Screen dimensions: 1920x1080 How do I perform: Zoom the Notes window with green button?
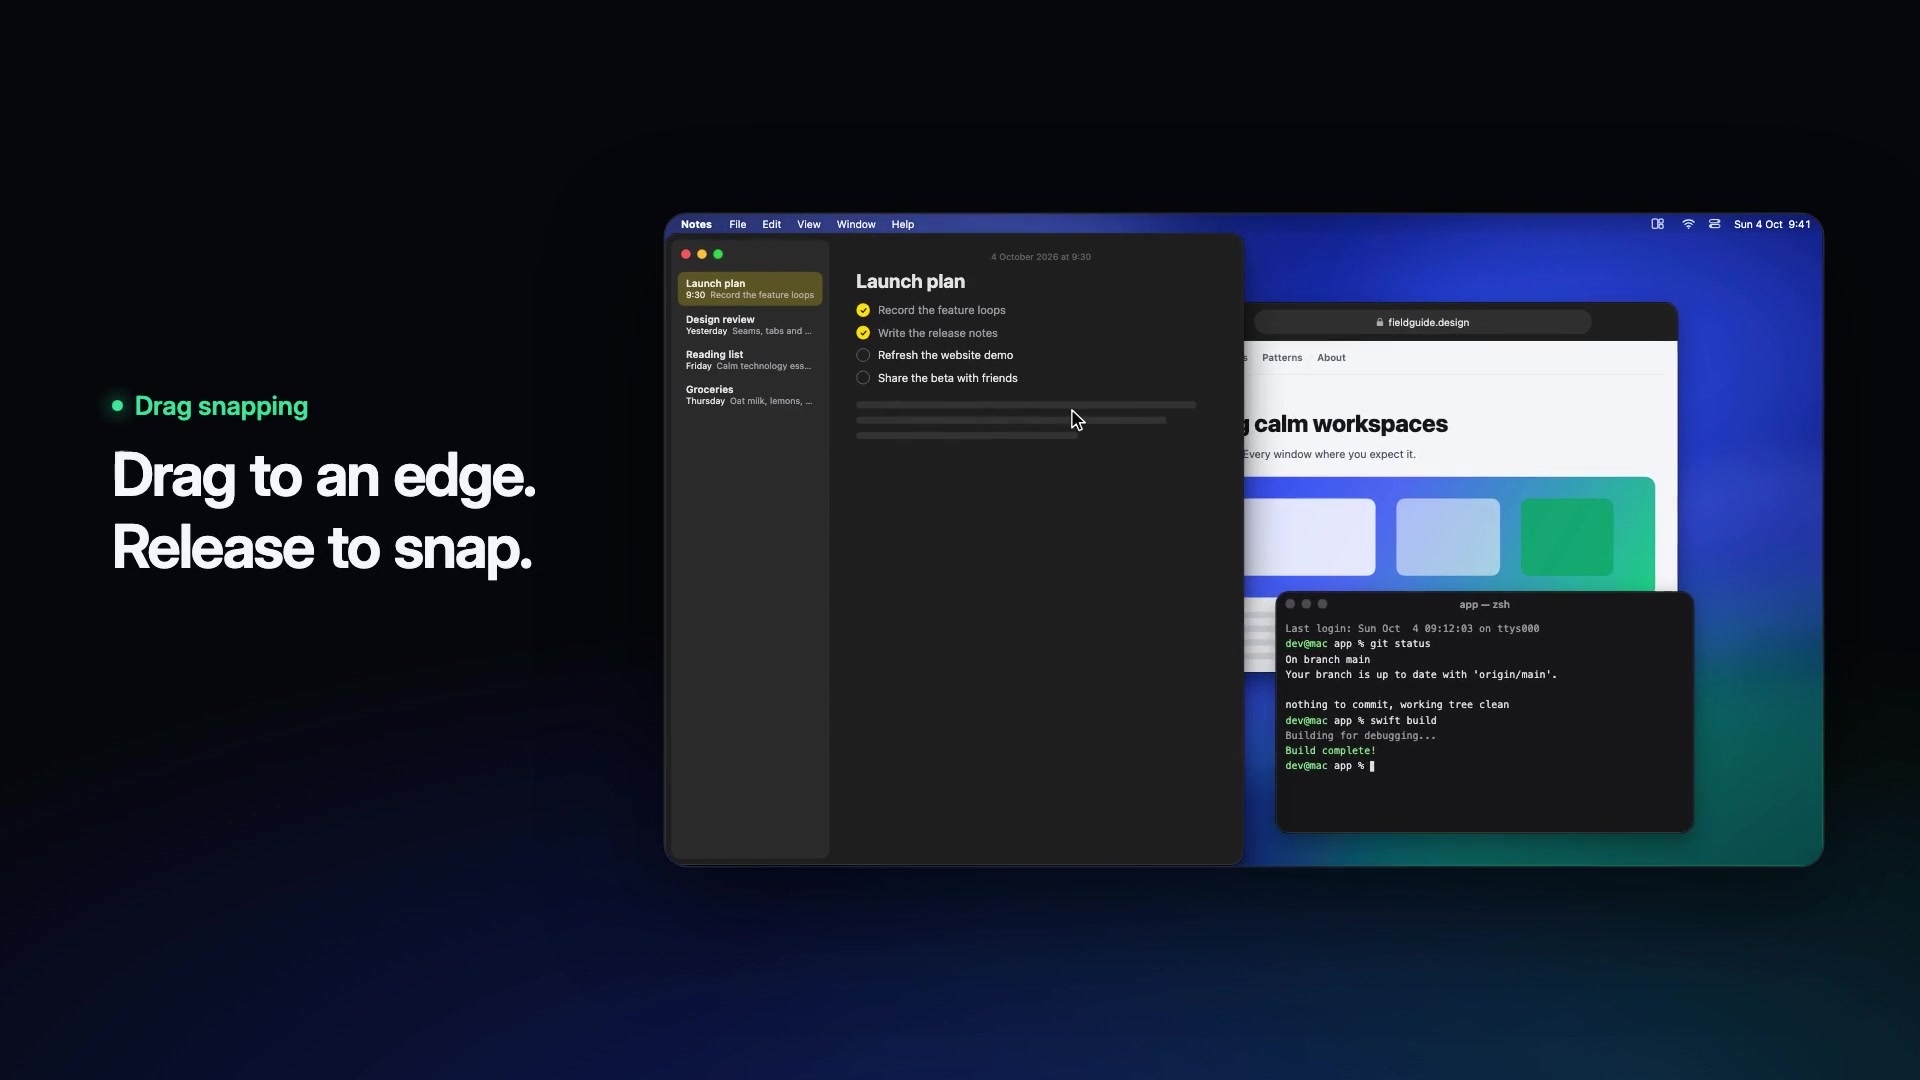coord(718,254)
